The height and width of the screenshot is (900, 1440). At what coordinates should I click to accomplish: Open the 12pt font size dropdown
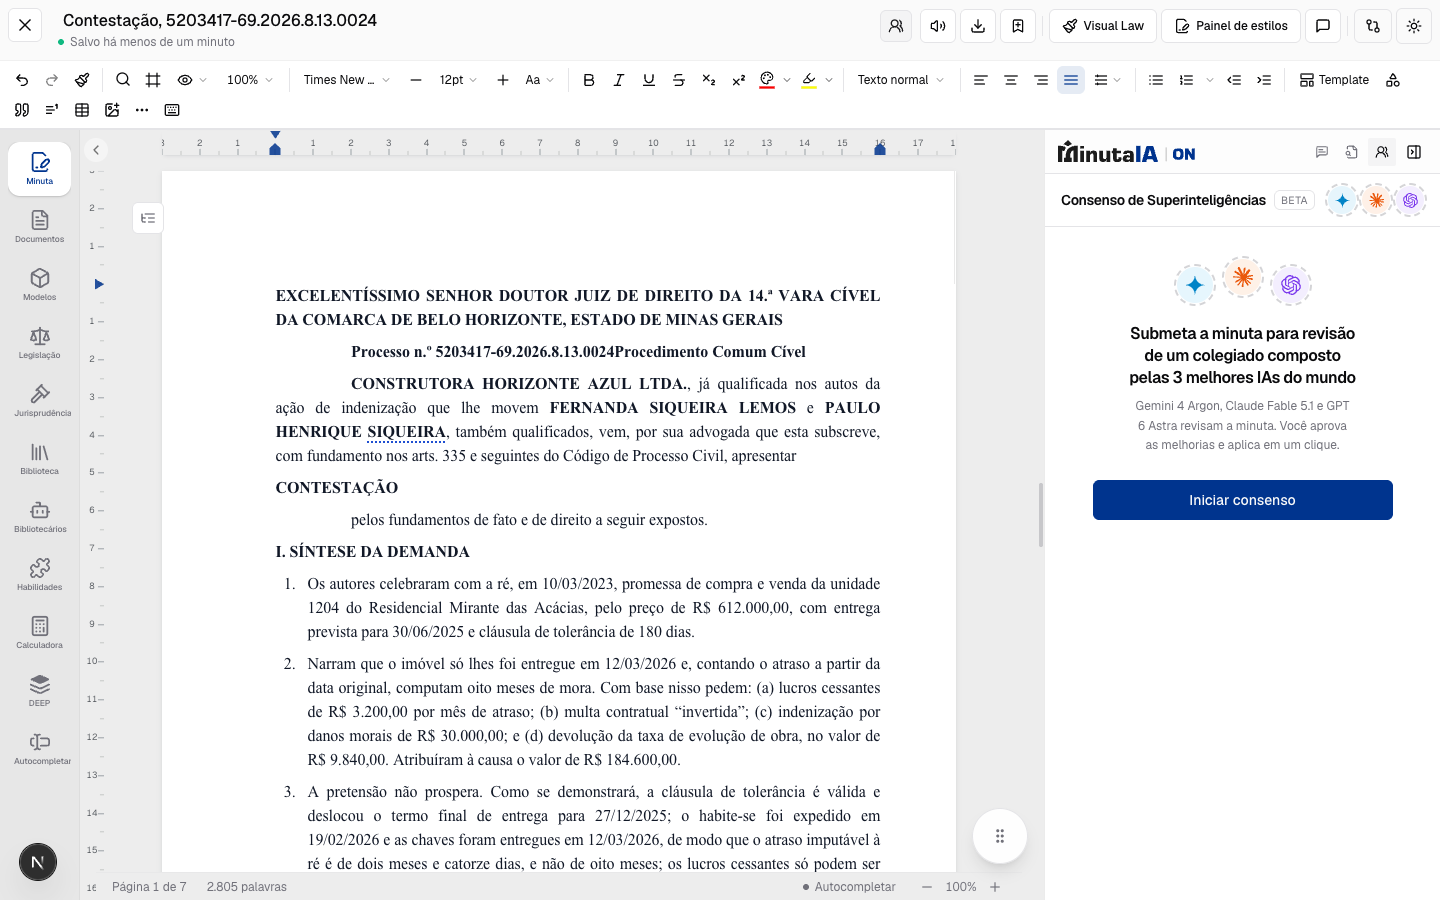click(x=459, y=80)
